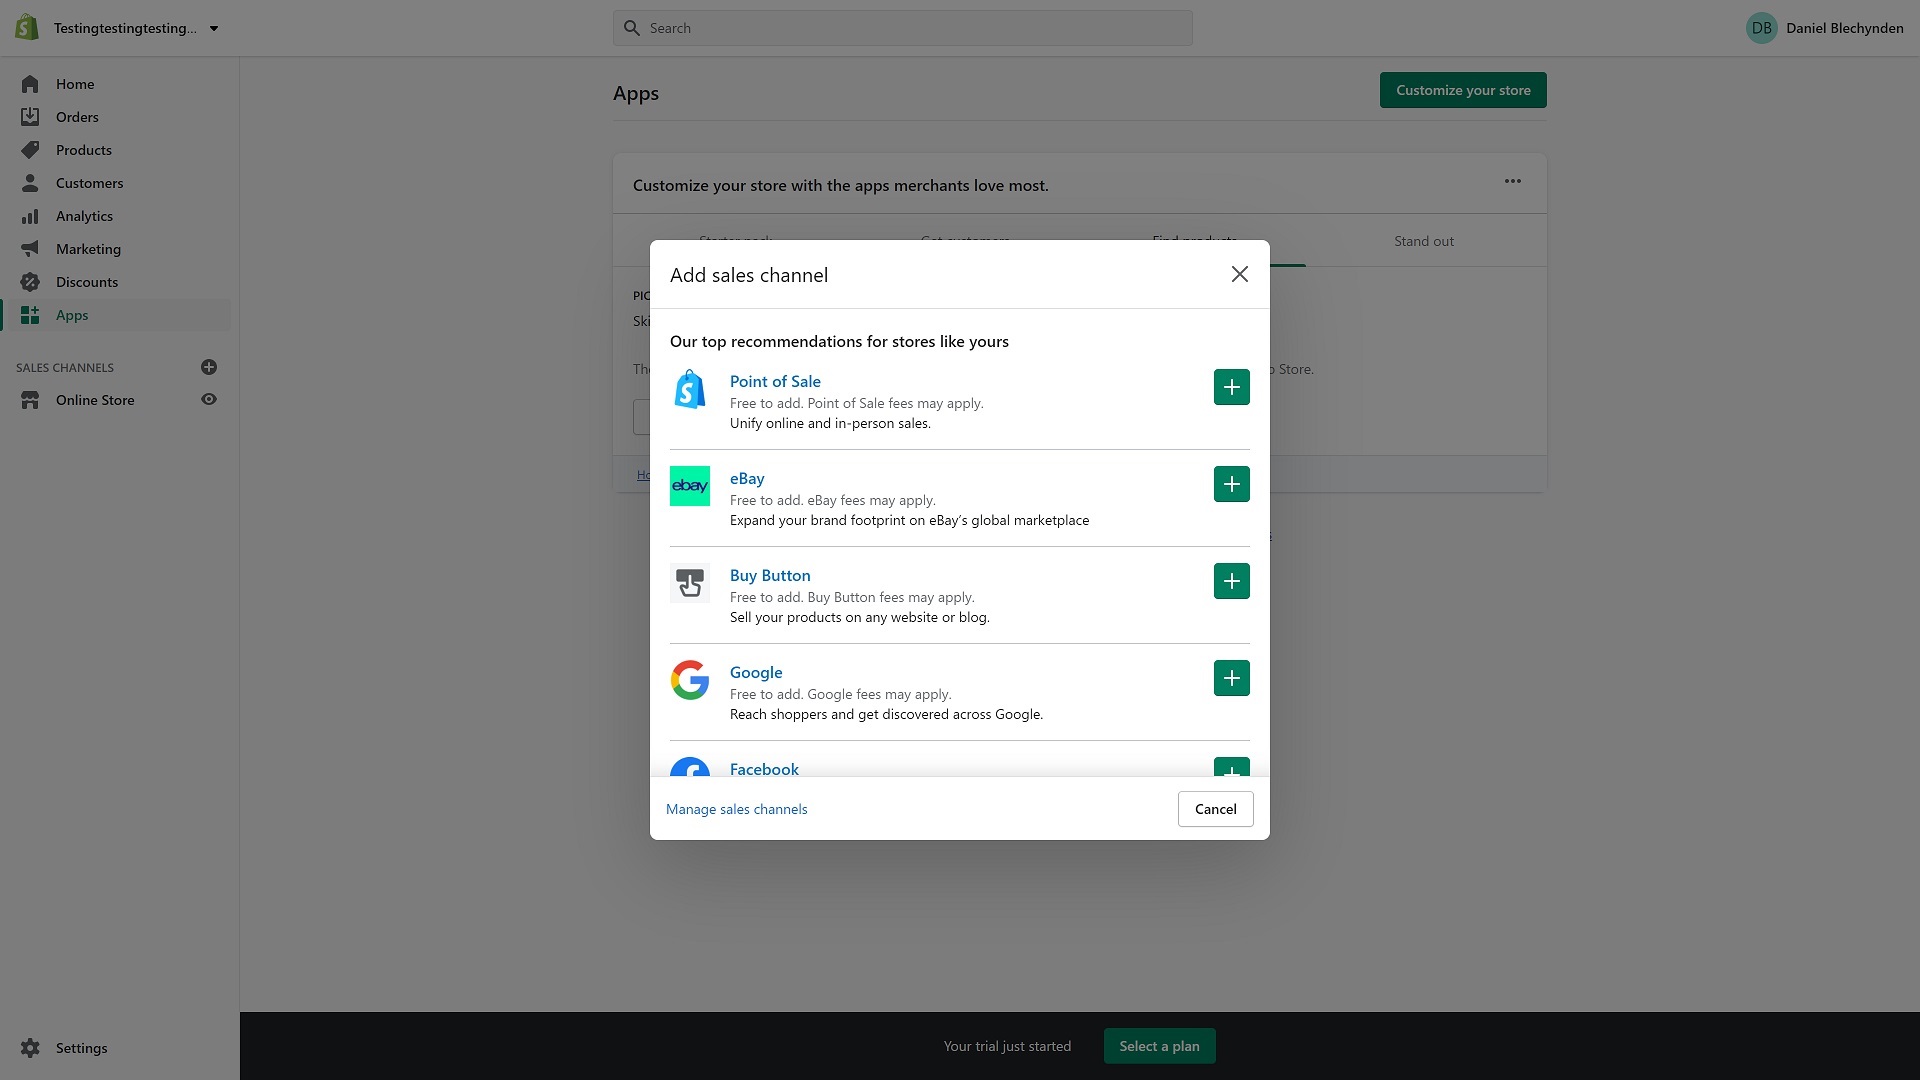Image resolution: width=1920 pixels, height=1080 pixels.
Task: Open Daniel Blechynden account menu
Action: [x=1844, y=28]
